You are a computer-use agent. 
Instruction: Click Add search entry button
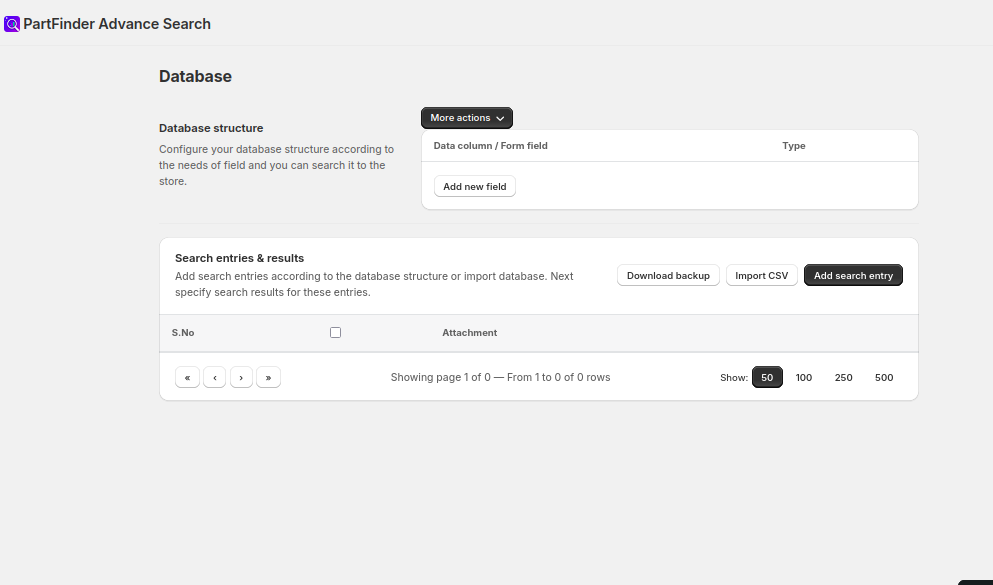[x=853, y=275]
